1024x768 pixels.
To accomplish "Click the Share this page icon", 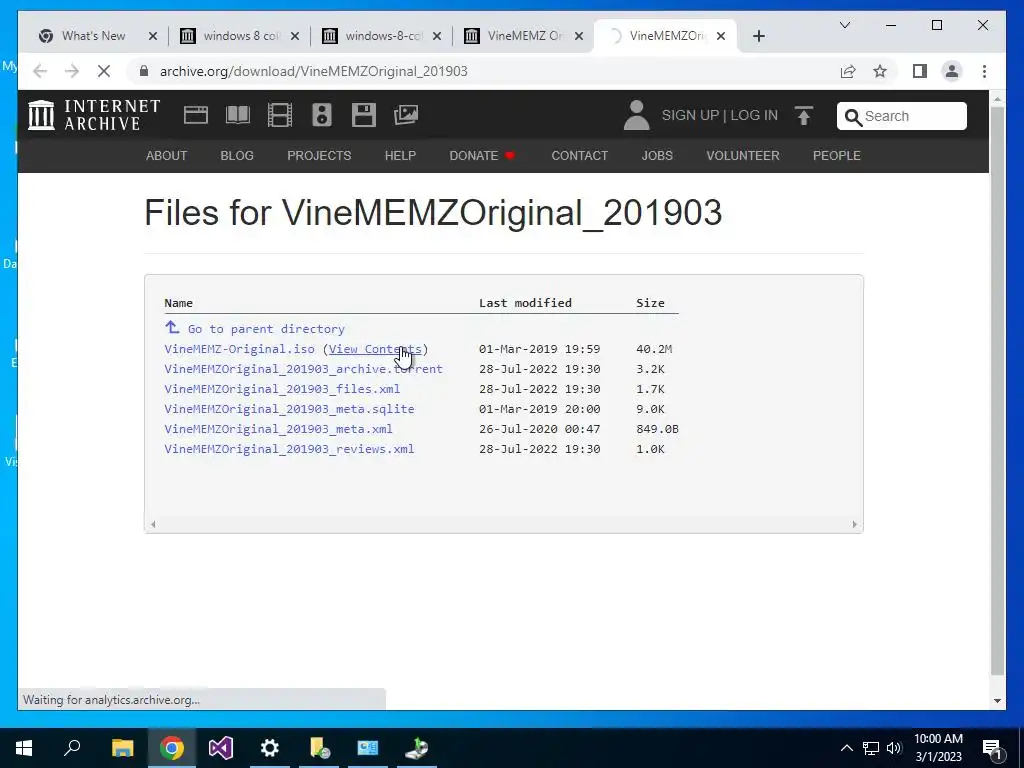I will point(848,71).
